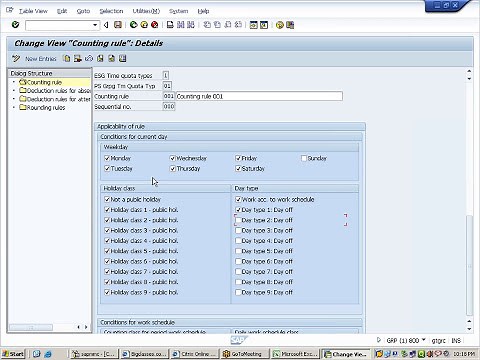Open the command field dropdown arrow
The height and width of the screenshot is (360, 480).
coord(95,25)
